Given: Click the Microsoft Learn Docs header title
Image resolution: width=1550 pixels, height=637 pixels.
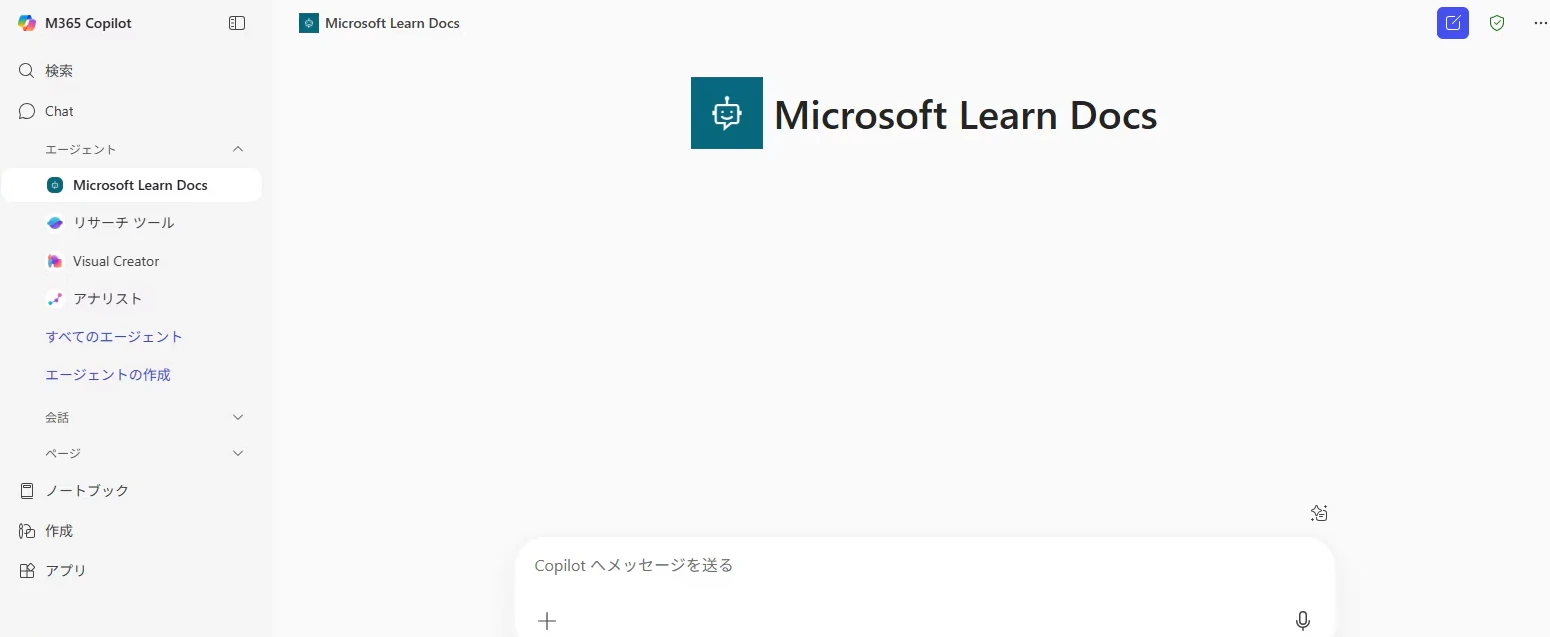Looking at the screenshot, I should tap(392, 23).
